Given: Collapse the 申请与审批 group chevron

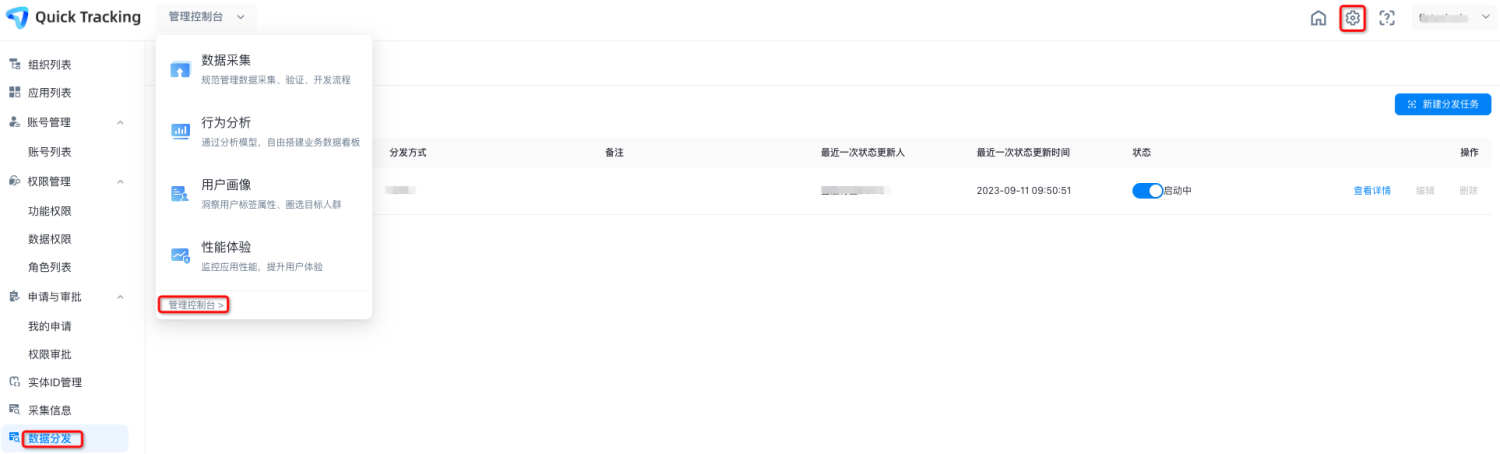Looking at the screenshot, I should pyautogui.click(x=120, y=297).
